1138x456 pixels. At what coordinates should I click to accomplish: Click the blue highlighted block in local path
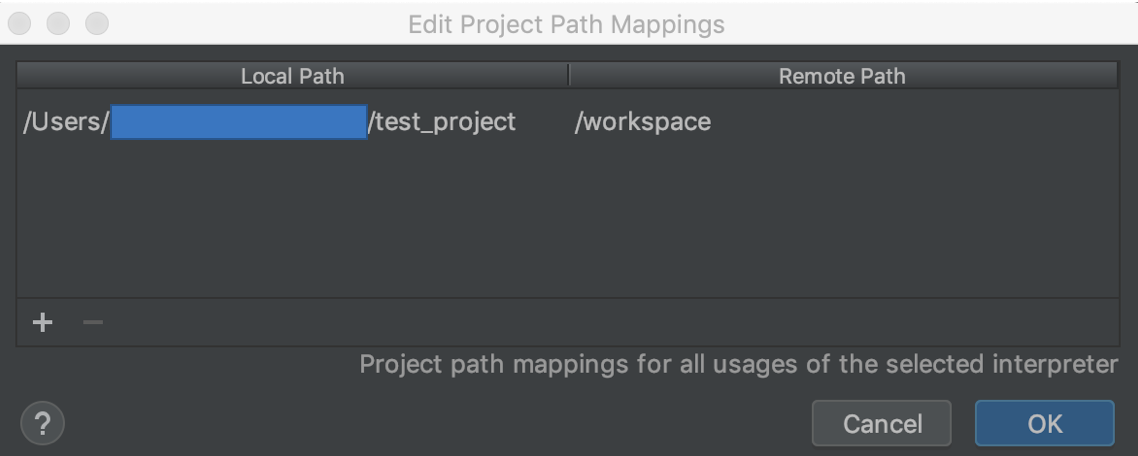coord(238,122)
